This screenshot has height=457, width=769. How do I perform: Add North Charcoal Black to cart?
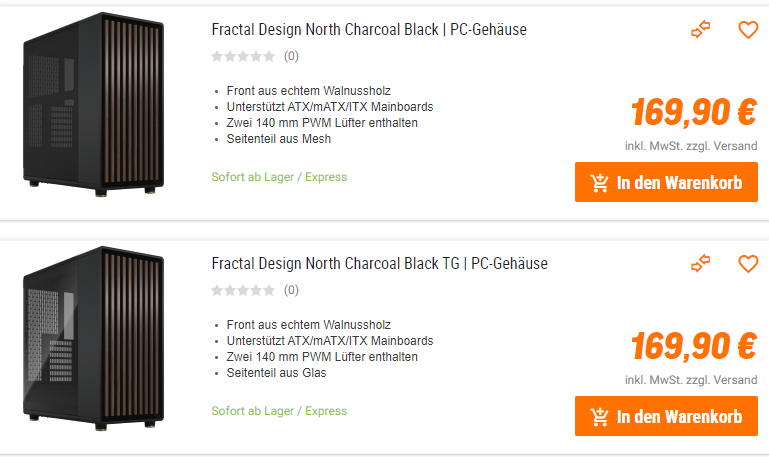(666, 183)
